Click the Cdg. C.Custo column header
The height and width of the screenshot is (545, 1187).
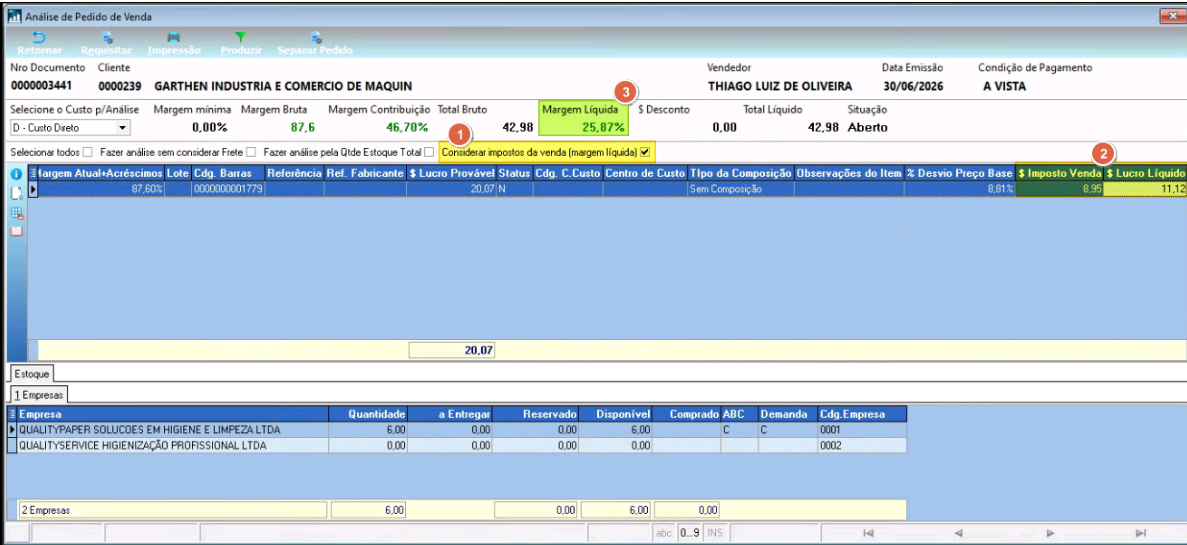click(x=568, y=173)
